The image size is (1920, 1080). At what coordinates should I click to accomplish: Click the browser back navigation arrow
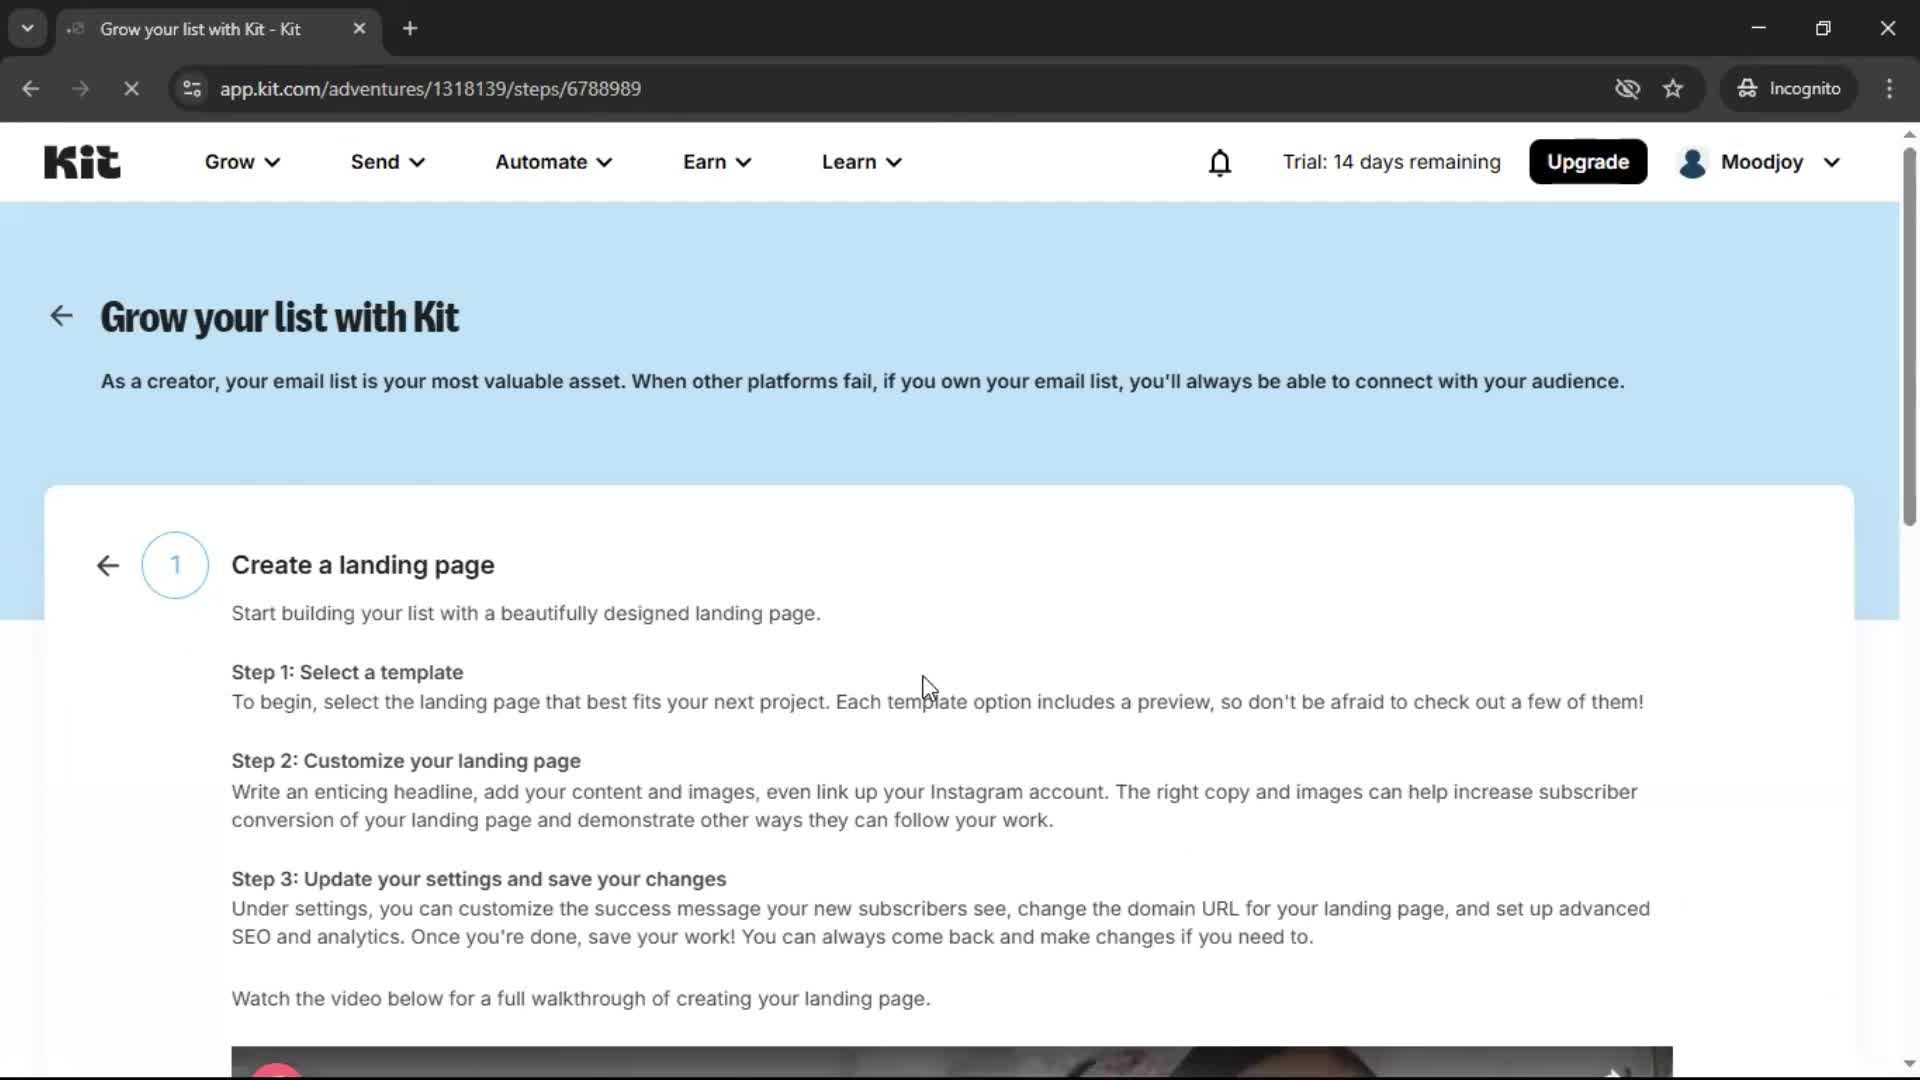tap(31, 89)
